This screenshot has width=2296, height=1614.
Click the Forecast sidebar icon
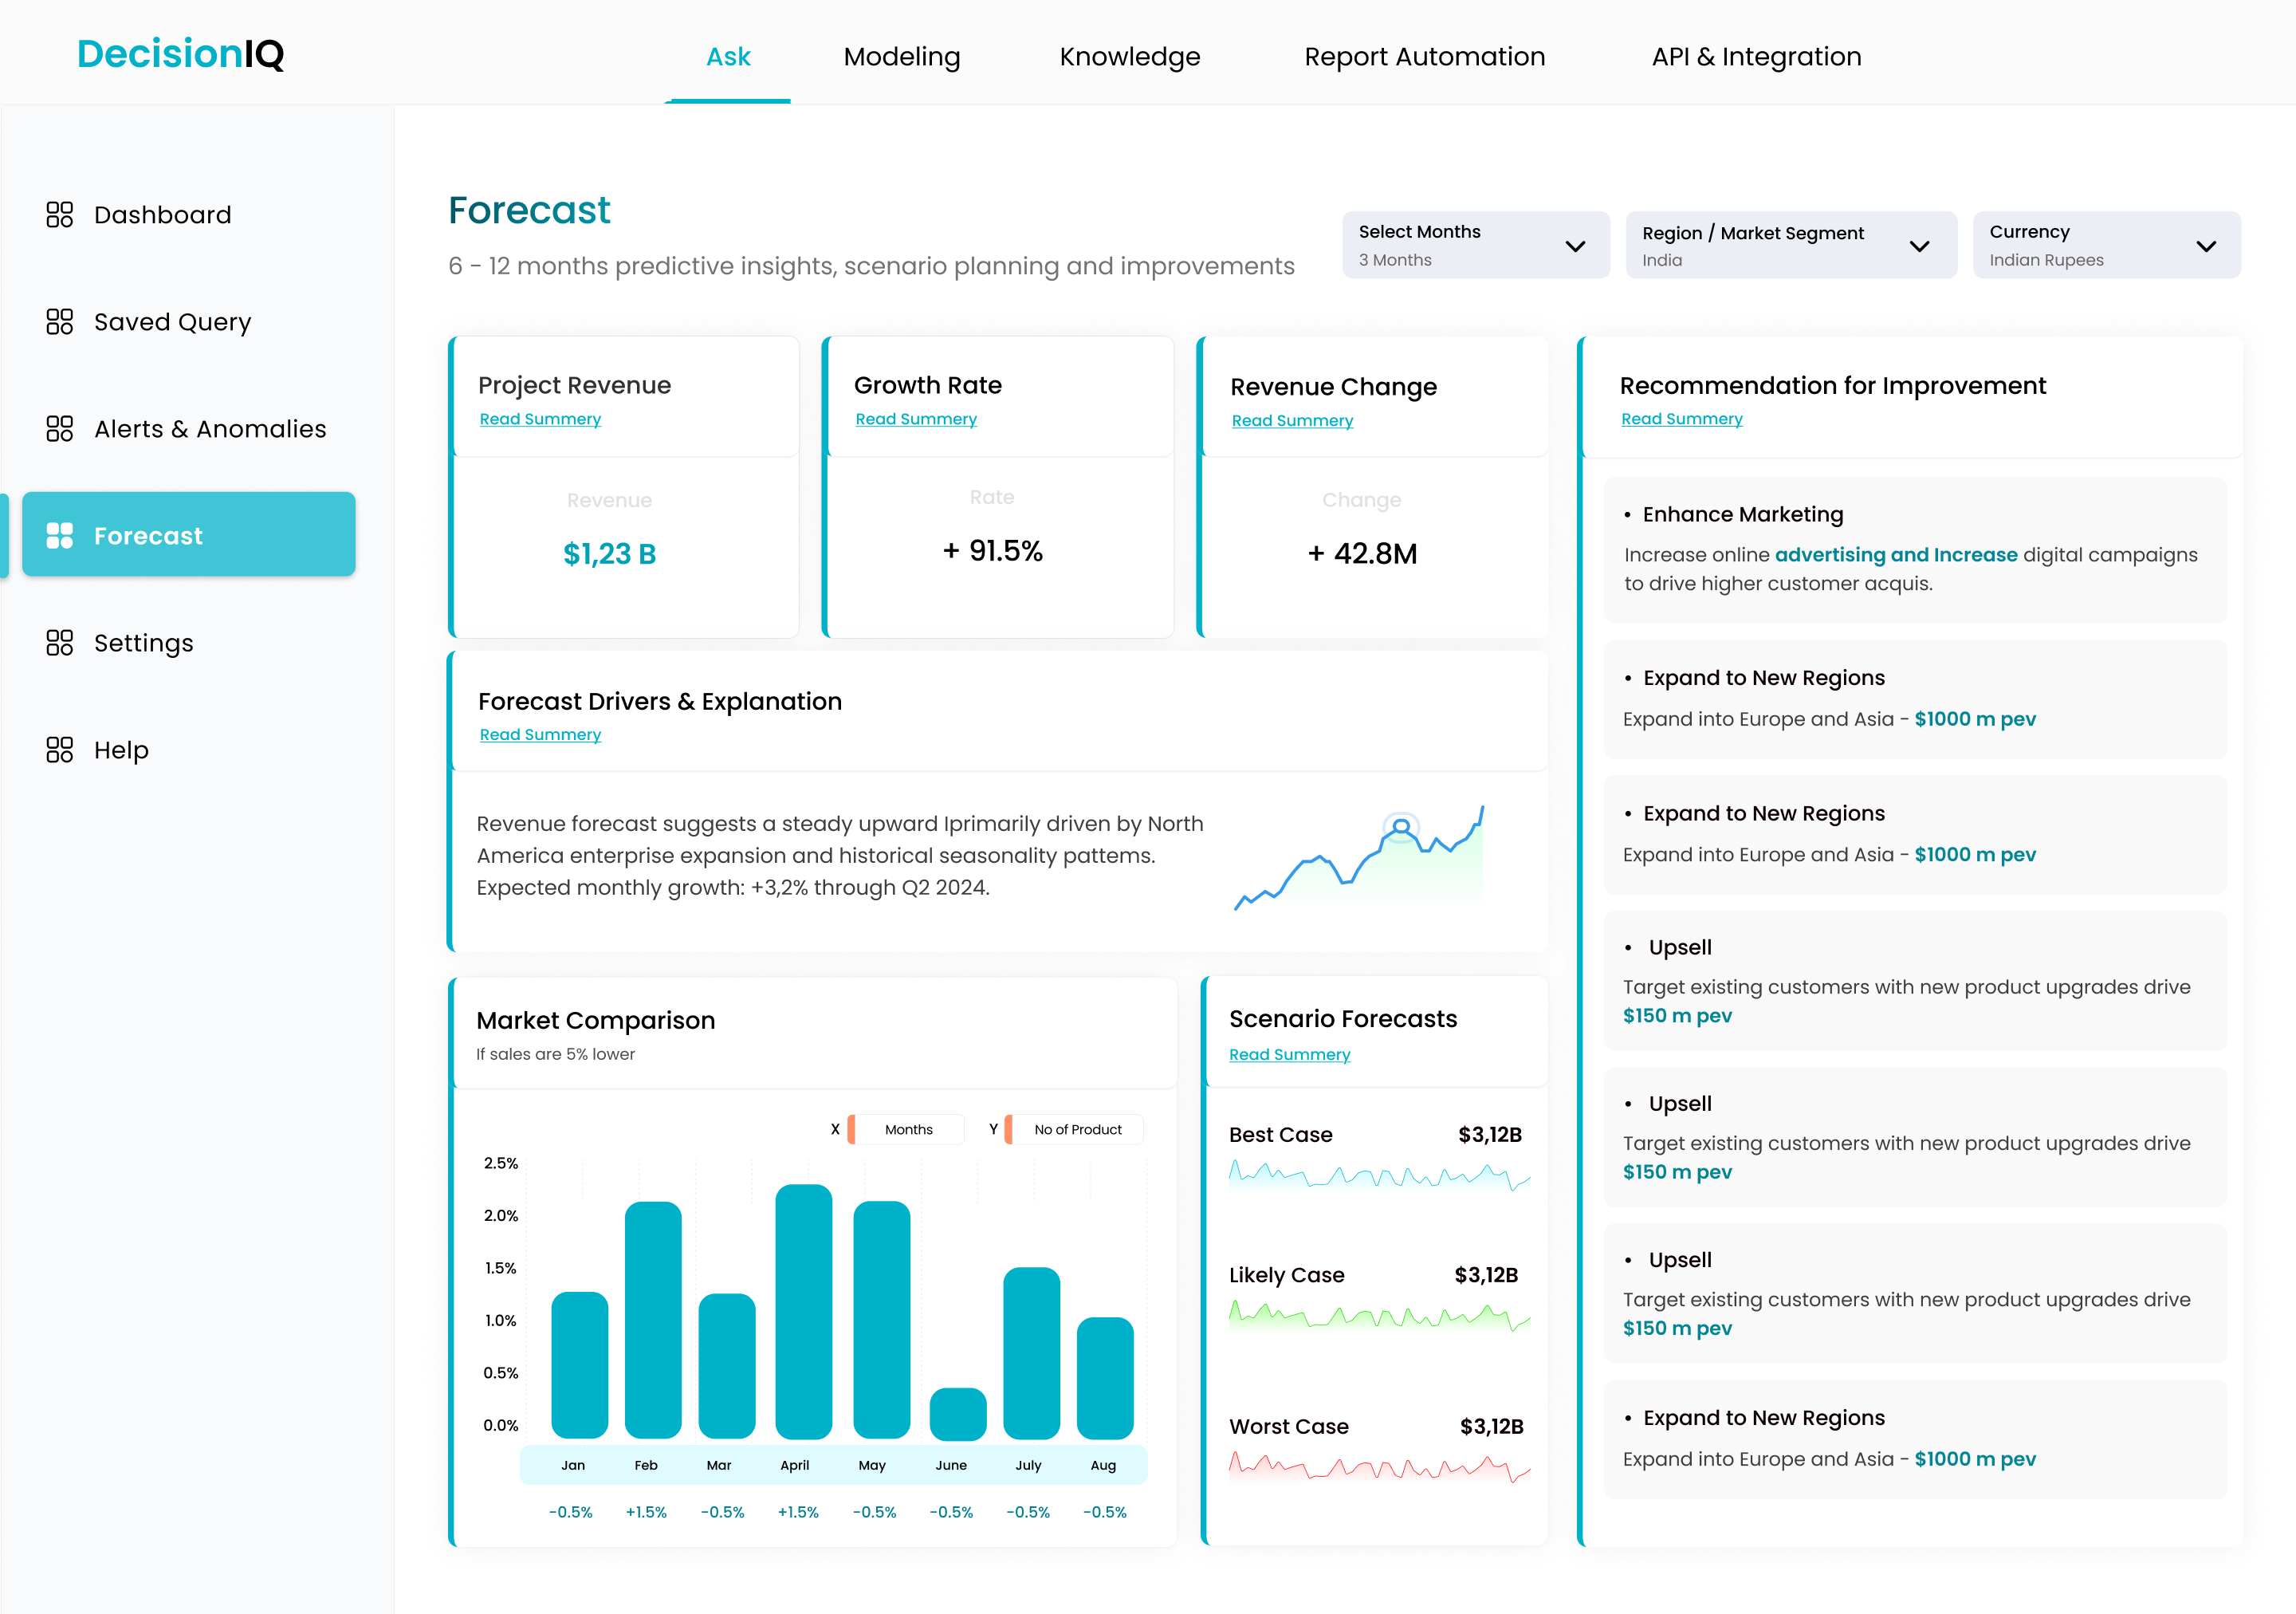tap(60, 535)
